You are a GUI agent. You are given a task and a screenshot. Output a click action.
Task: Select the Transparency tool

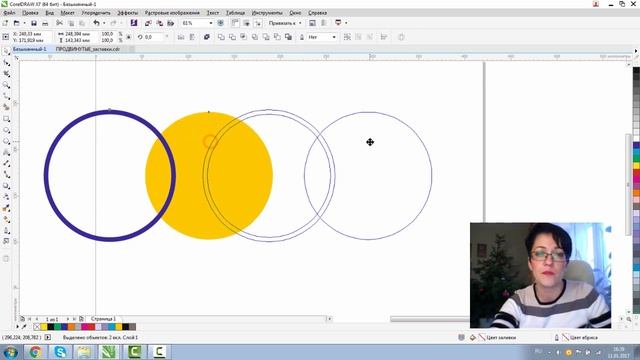[x=6, y=197]
